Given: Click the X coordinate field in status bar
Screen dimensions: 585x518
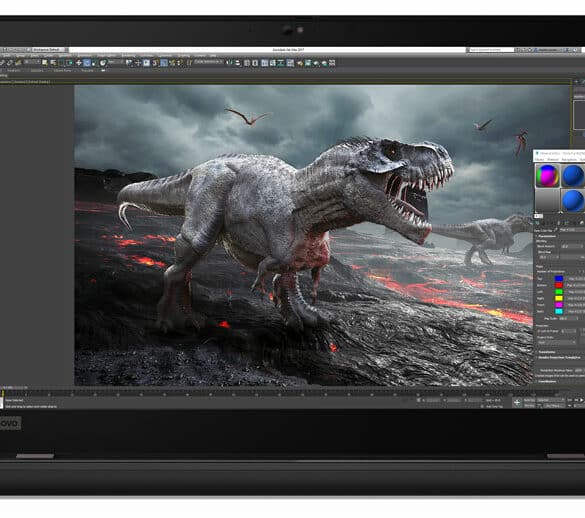Looking at the screenshot, I should (432, 400).
